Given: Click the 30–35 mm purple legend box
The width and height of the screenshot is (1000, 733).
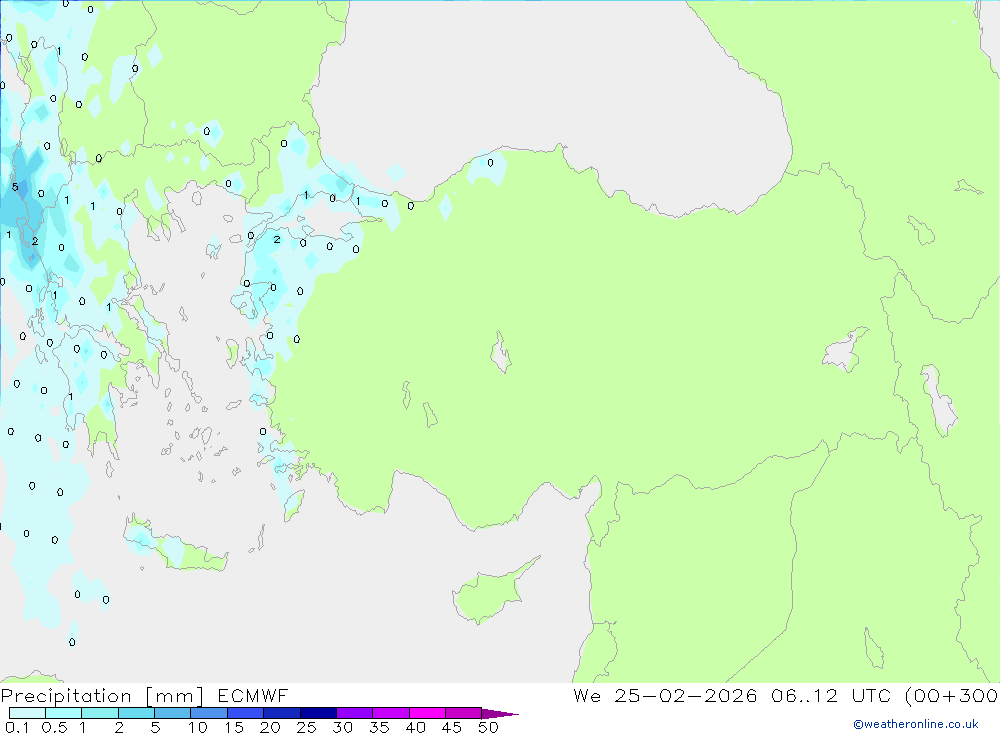Looking at the screenshot, I should coord(355,713).
